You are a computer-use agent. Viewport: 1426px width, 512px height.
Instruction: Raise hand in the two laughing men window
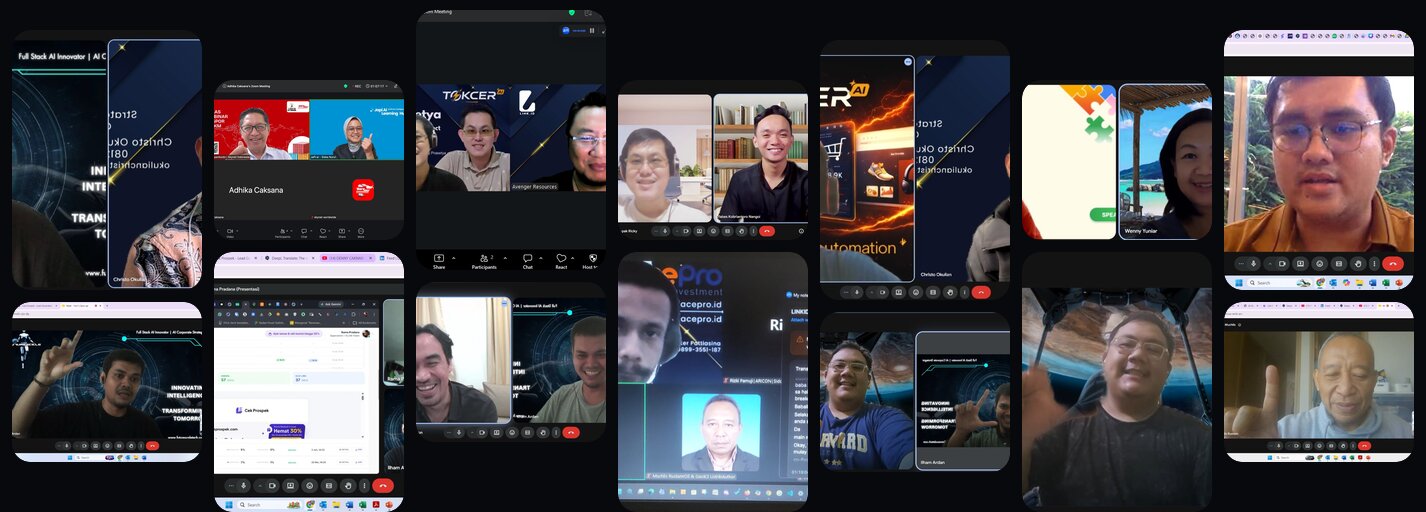[x=543, y=433]
